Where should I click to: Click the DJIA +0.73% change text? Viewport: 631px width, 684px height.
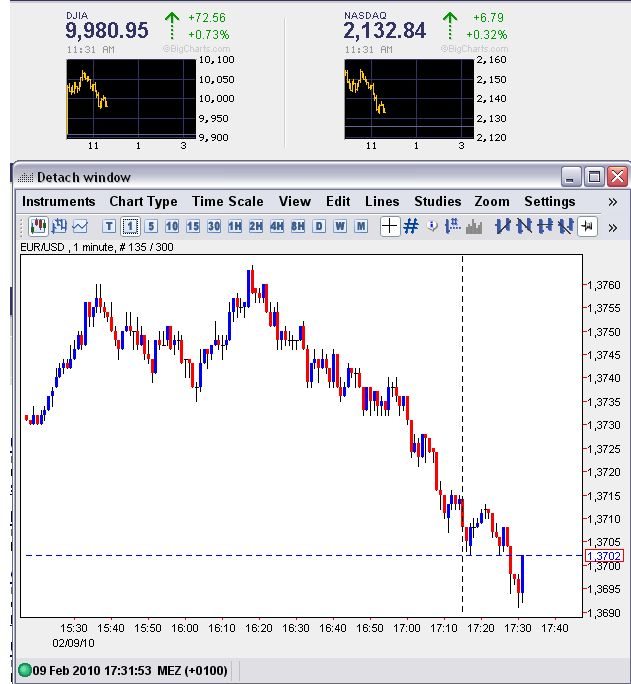click(x=208, y=34)
